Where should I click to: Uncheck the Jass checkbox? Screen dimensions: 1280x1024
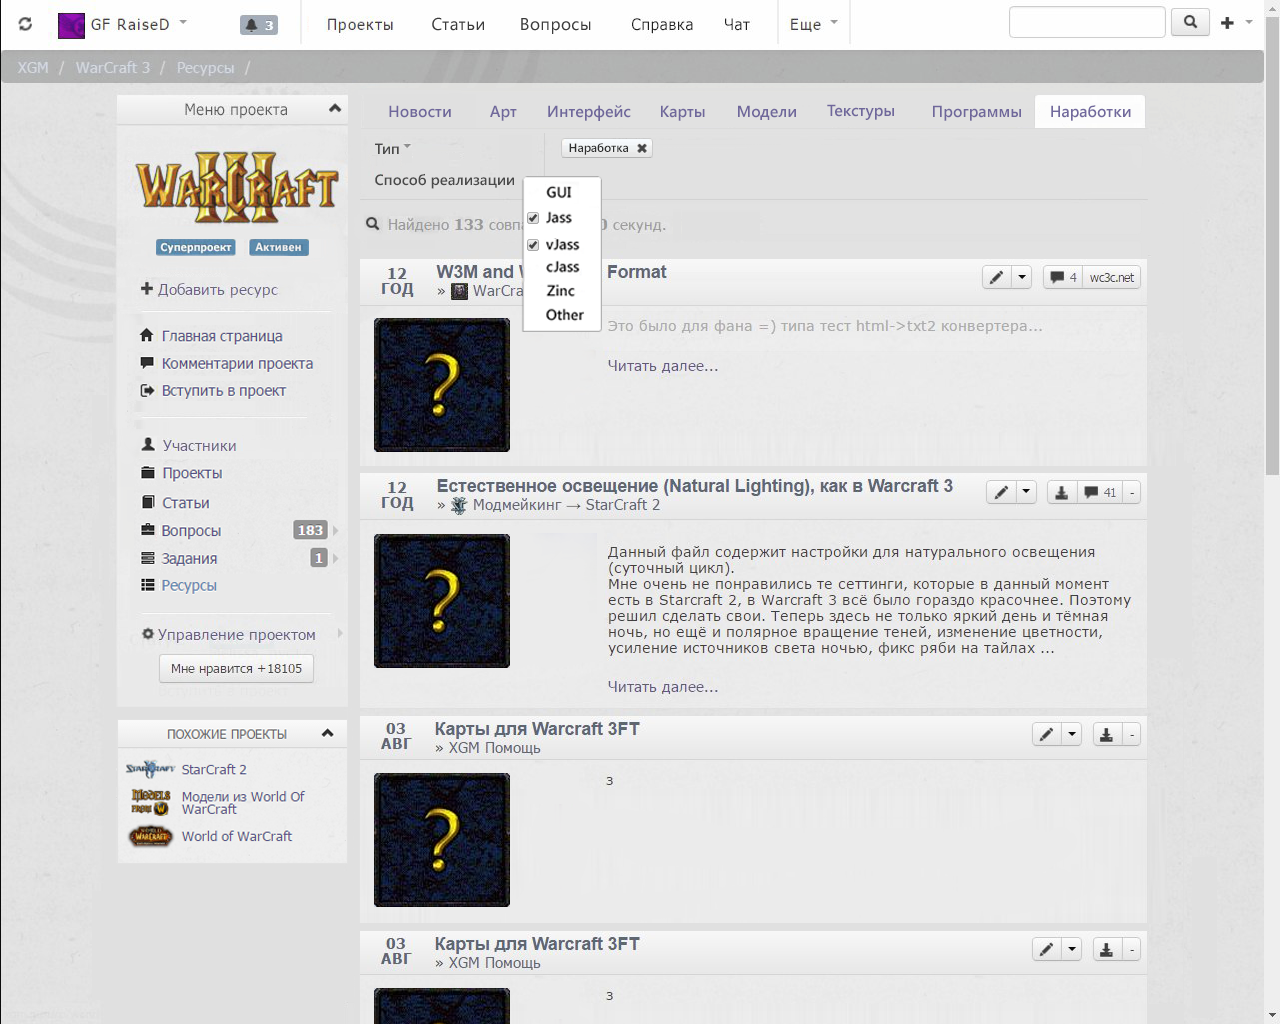pyautogui.click(x=533, y=218)
